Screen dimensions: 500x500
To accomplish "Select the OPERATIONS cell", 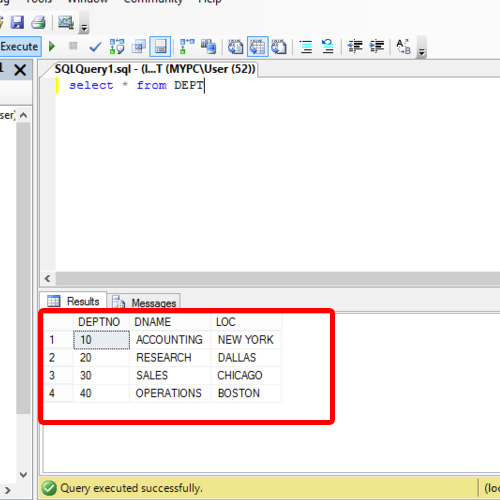I will [170, 393].
